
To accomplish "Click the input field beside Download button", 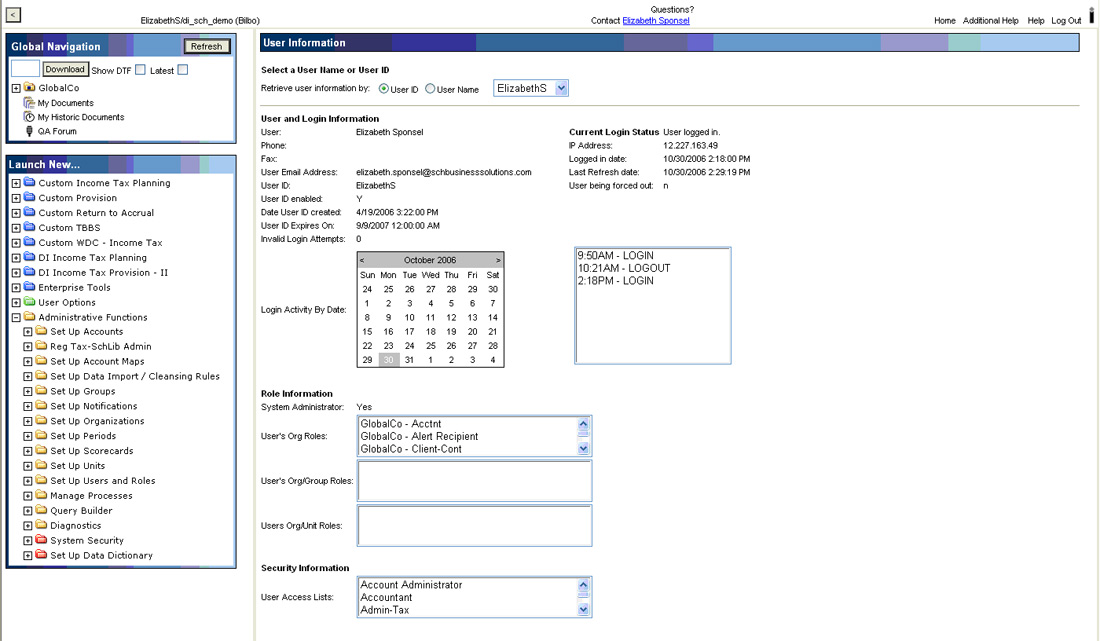I will click(x=25, y=69).
